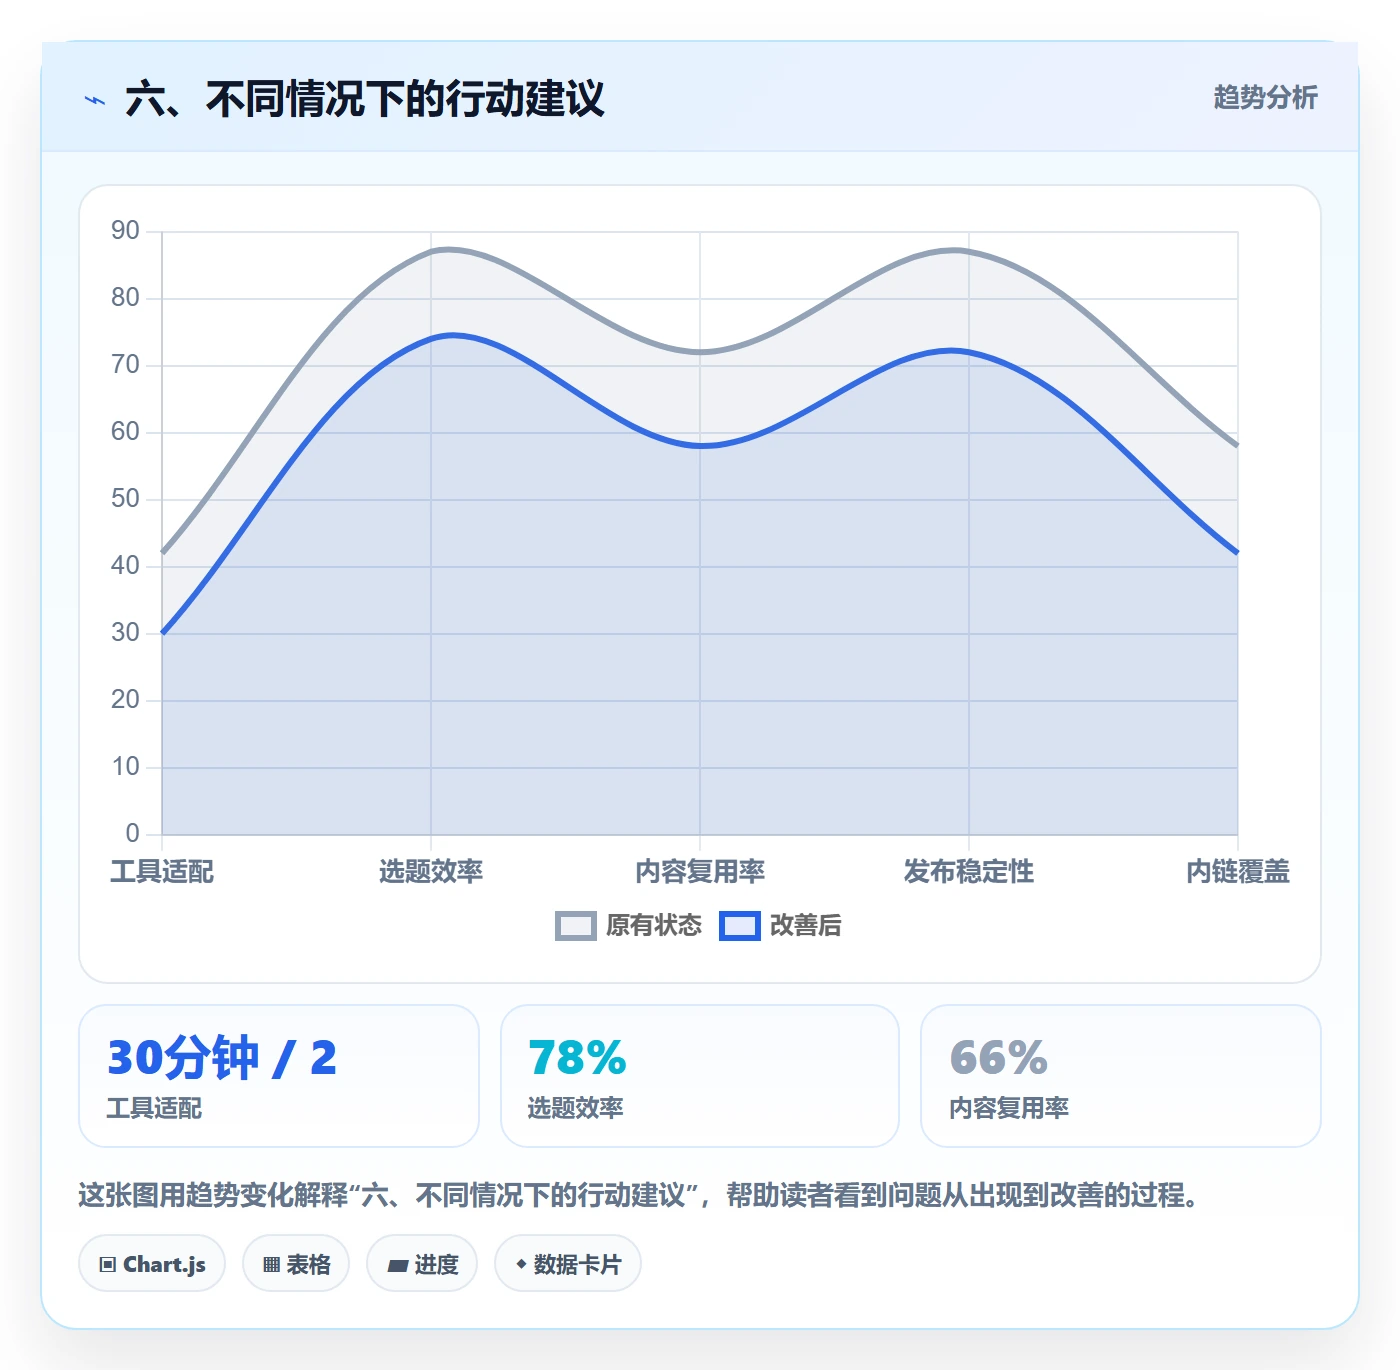The height and width of the screenshot is (1370, 1400).
Task: Click the 50 y-axis value
Action: 125,499
